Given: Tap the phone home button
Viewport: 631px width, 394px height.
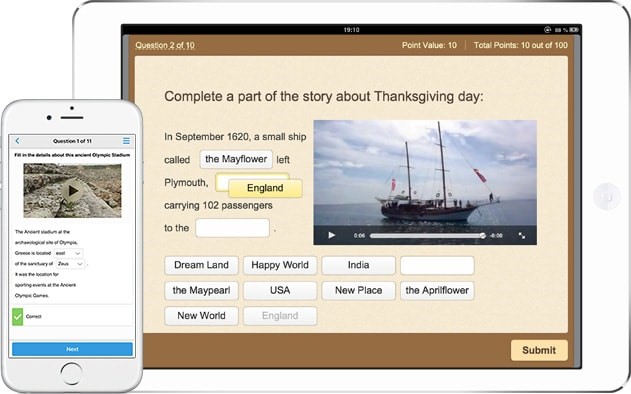Looking at the screenshot, I should 72,373.
